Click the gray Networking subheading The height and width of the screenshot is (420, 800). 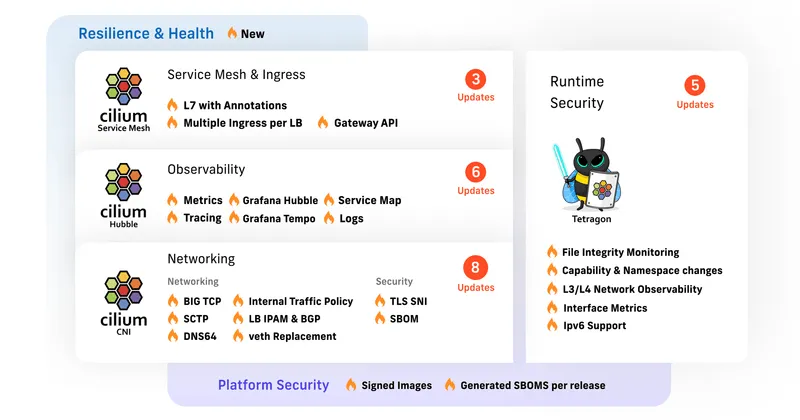(x=193, y=281)
